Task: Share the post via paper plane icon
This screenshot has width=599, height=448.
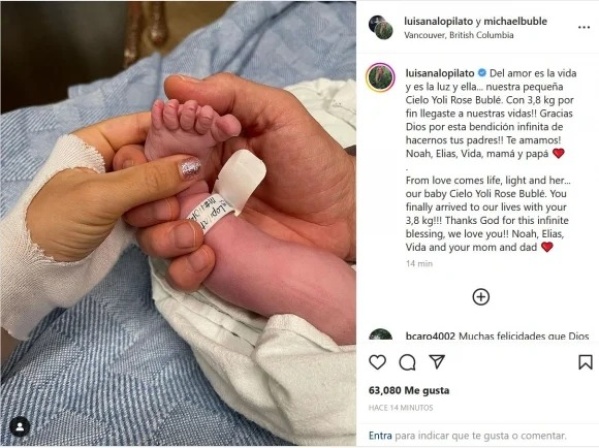Action: click(437, 361)
